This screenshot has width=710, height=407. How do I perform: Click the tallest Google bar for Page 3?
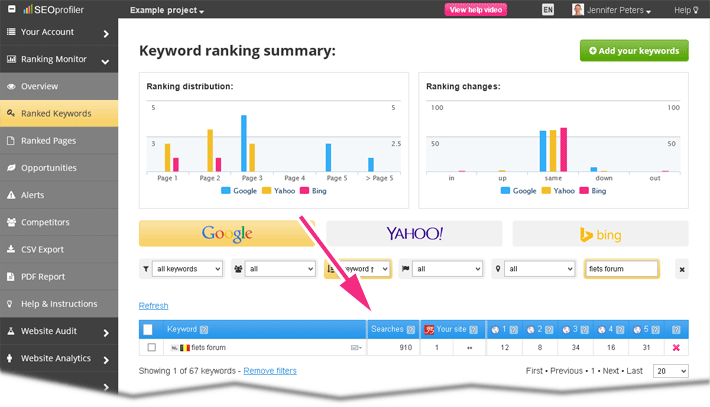click(x=243, y=142)
